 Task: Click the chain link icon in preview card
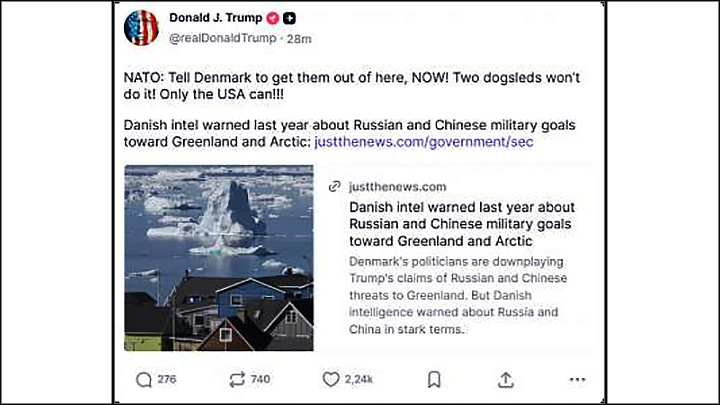click(335, 187)
